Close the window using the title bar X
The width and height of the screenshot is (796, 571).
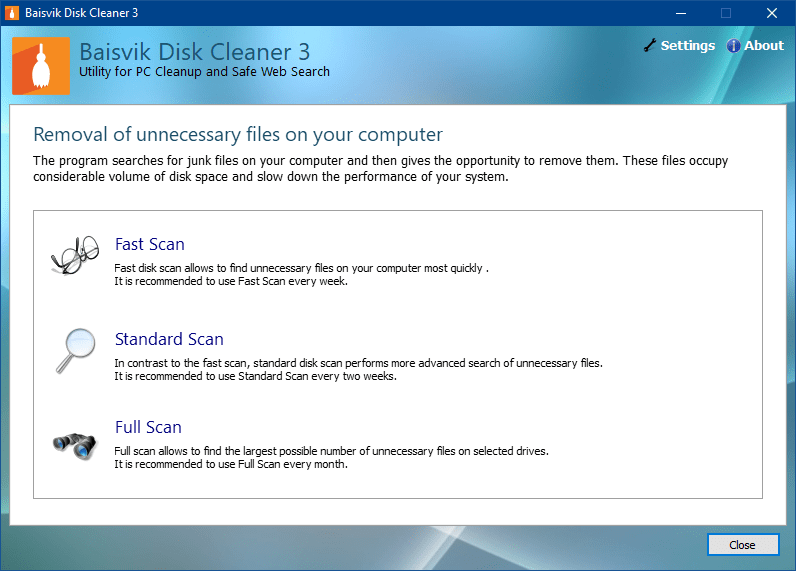(x=772, y=13)
